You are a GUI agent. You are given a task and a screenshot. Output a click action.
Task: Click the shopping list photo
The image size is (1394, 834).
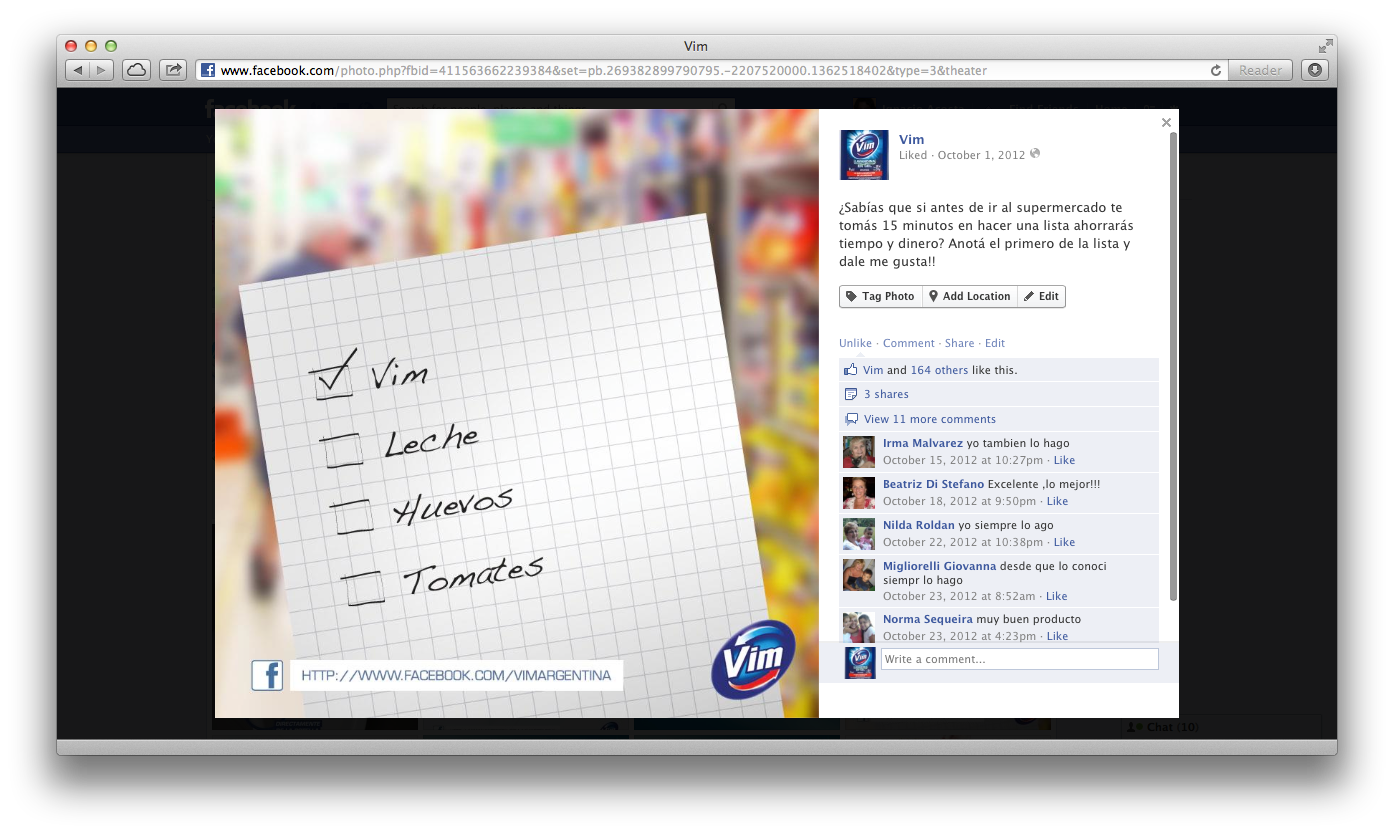point(517,413)
